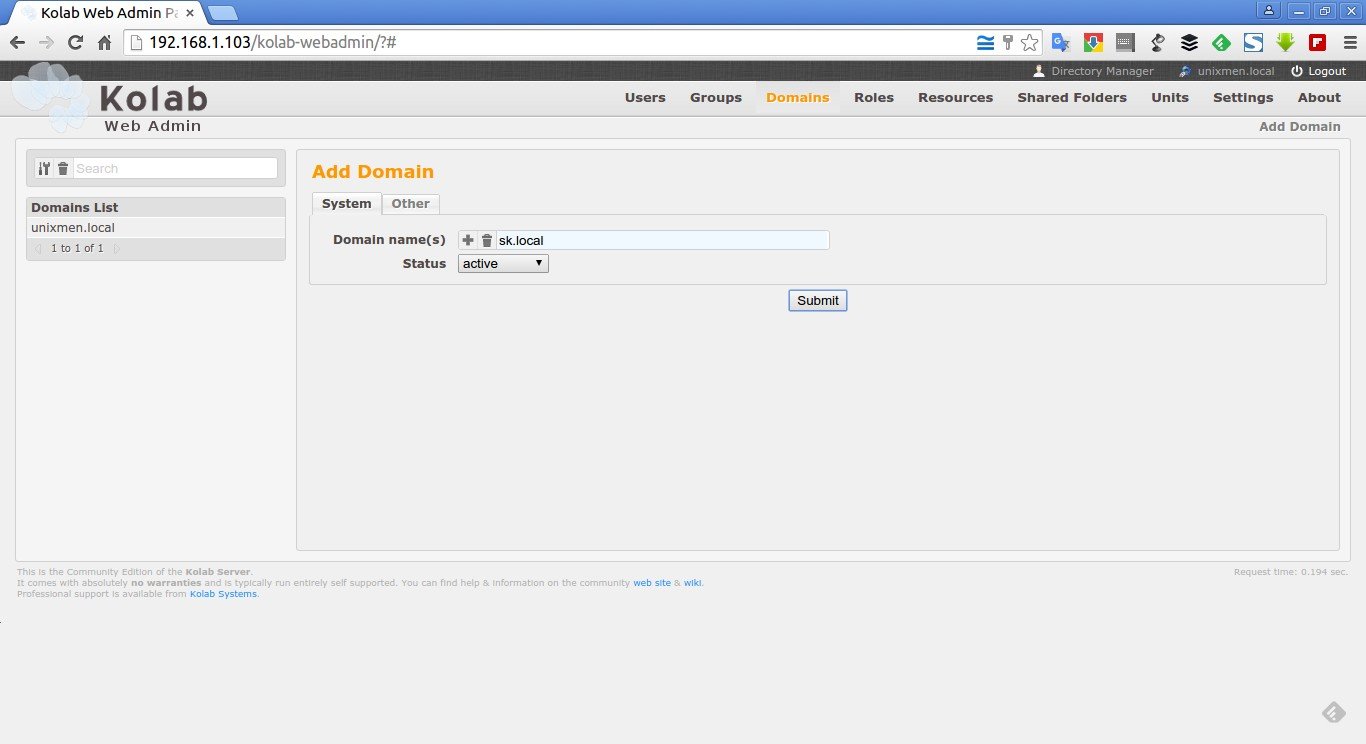This screenshot has width=1366, height=744.
Task: Click the saved password key icon
Action: pyautogui.click(x=1007, y=43)
